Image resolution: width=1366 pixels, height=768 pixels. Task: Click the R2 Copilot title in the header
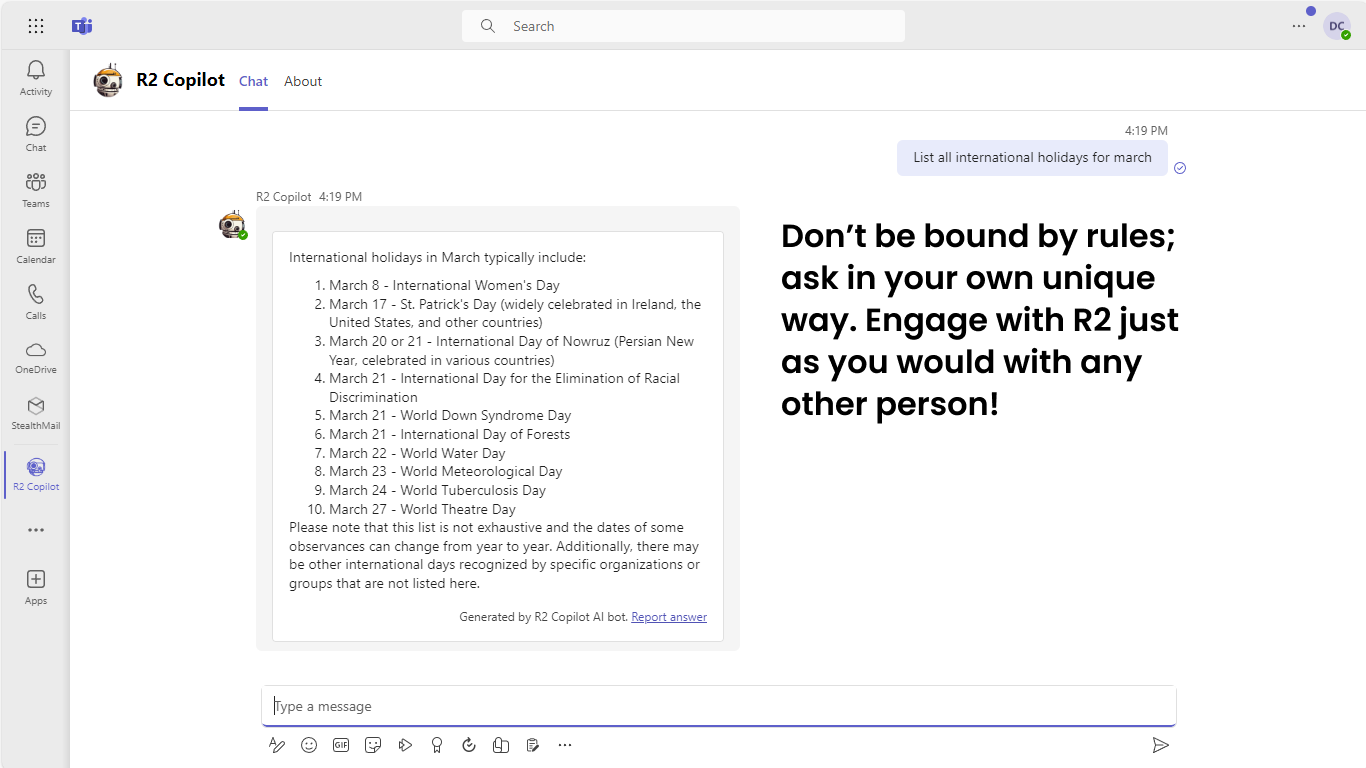click(x=181, y=80)
